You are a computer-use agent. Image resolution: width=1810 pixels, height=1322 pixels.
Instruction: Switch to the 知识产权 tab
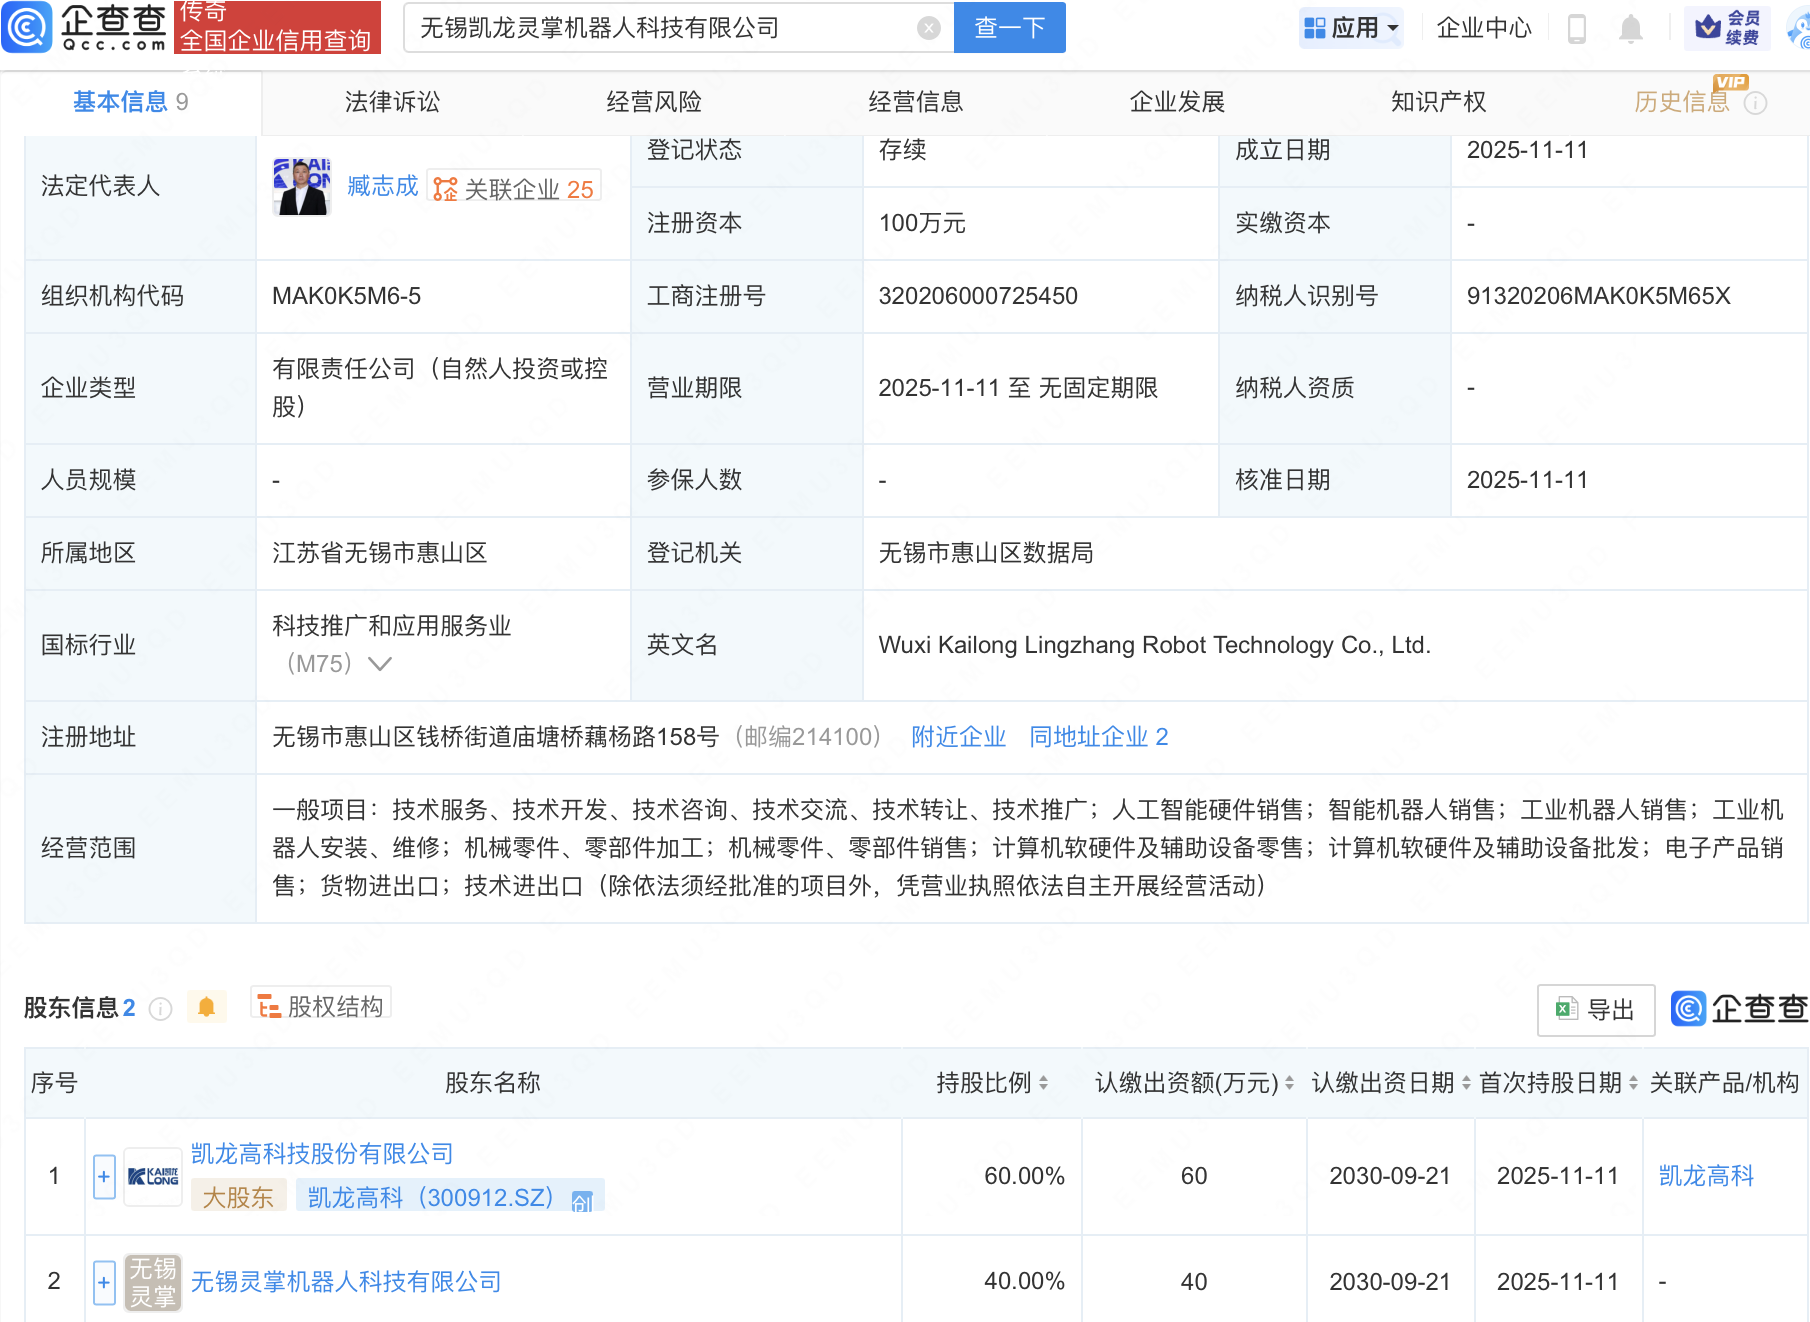(x=1438, y=102)
